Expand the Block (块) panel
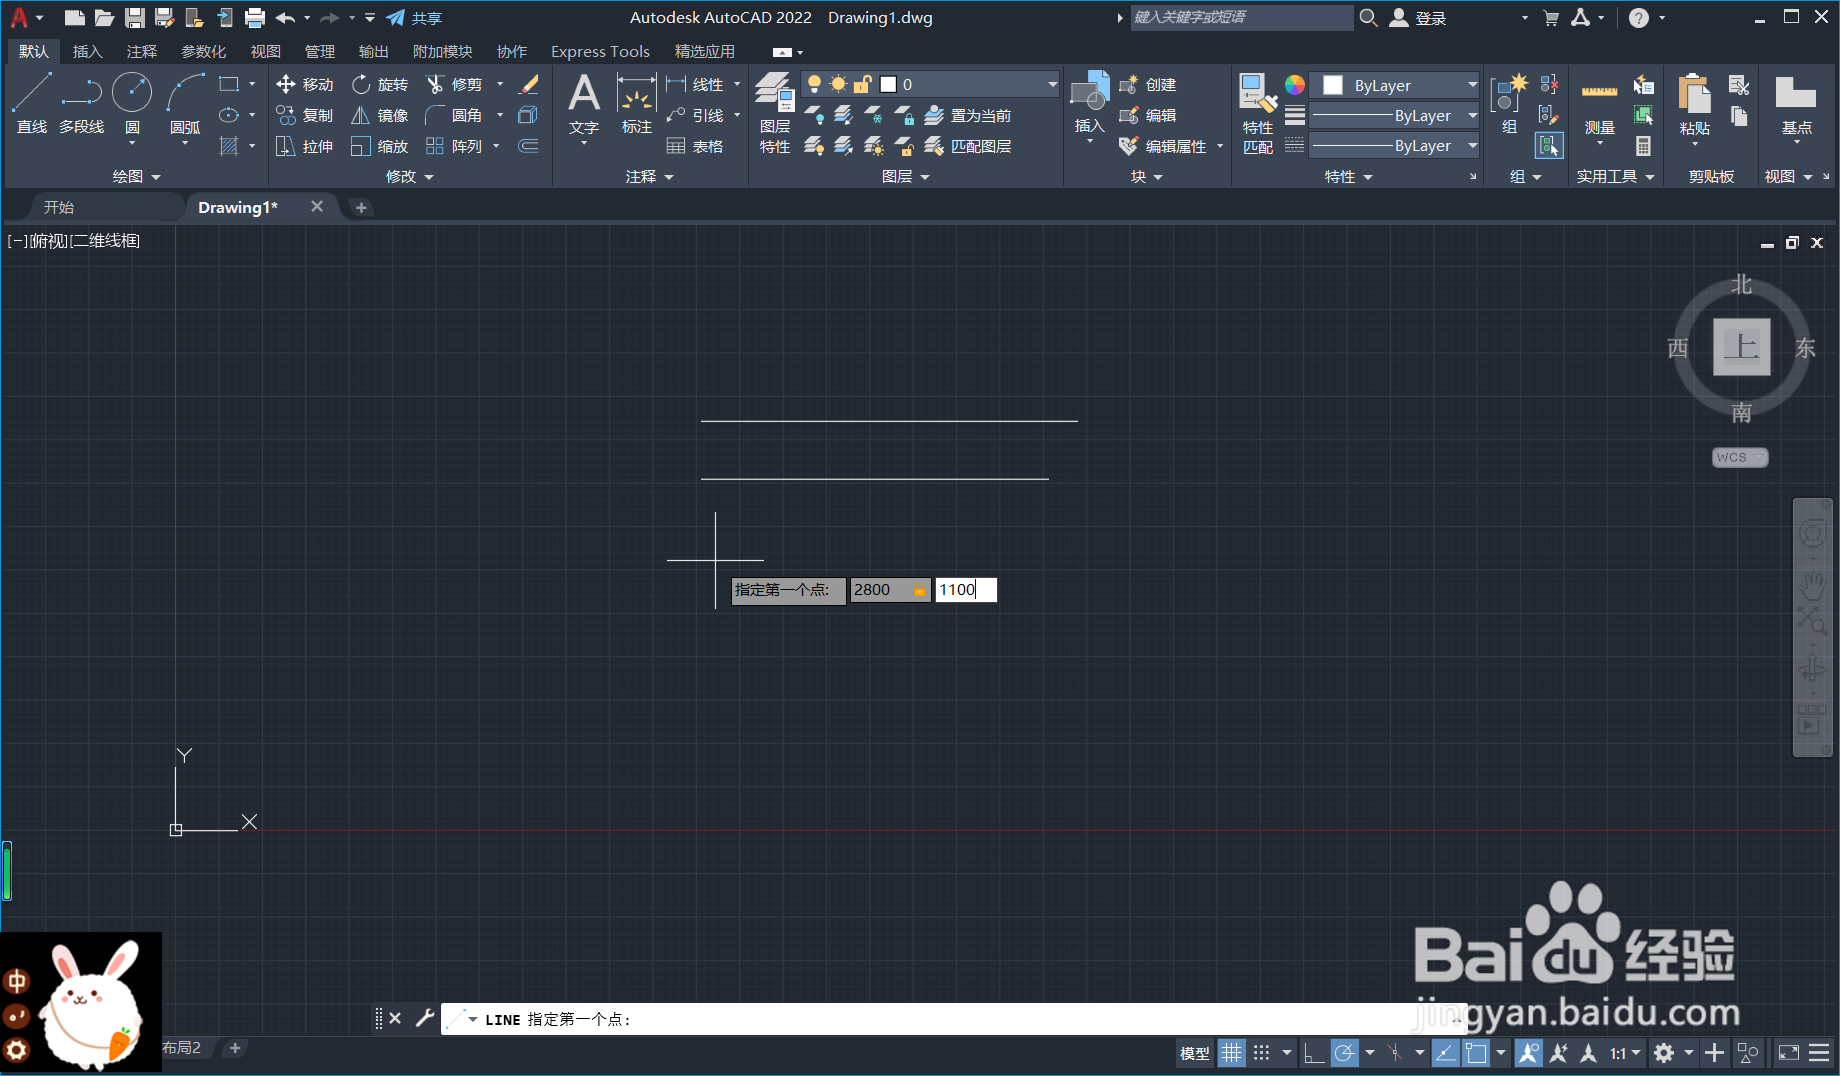The image size is (1840, 1076). 1147,177
